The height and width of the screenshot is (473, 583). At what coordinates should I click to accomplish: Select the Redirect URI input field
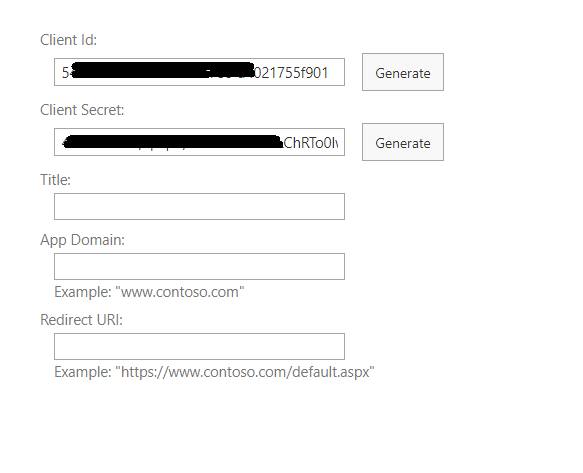[199, 346]
